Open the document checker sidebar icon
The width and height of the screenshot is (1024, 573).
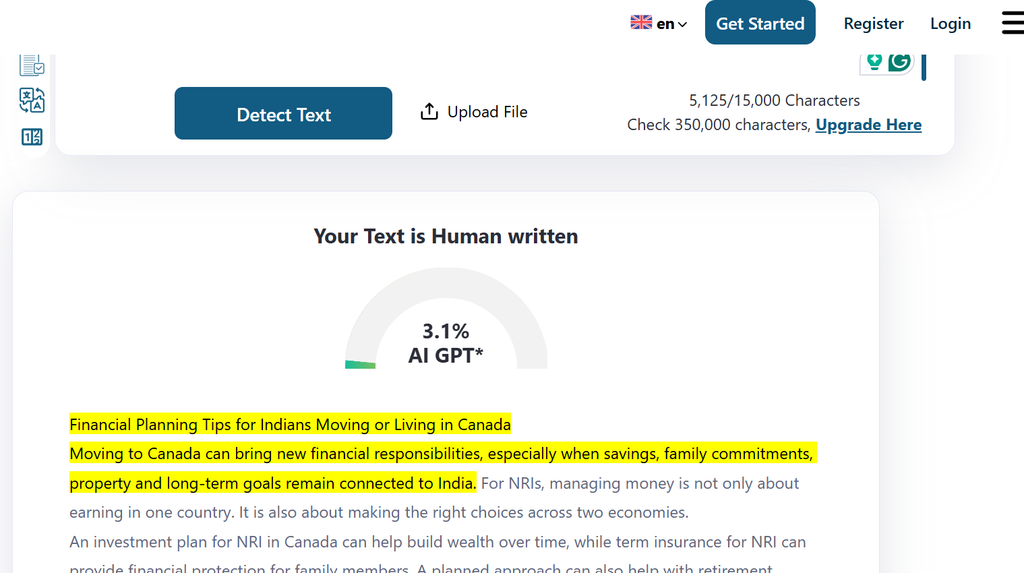pos(31,65)
